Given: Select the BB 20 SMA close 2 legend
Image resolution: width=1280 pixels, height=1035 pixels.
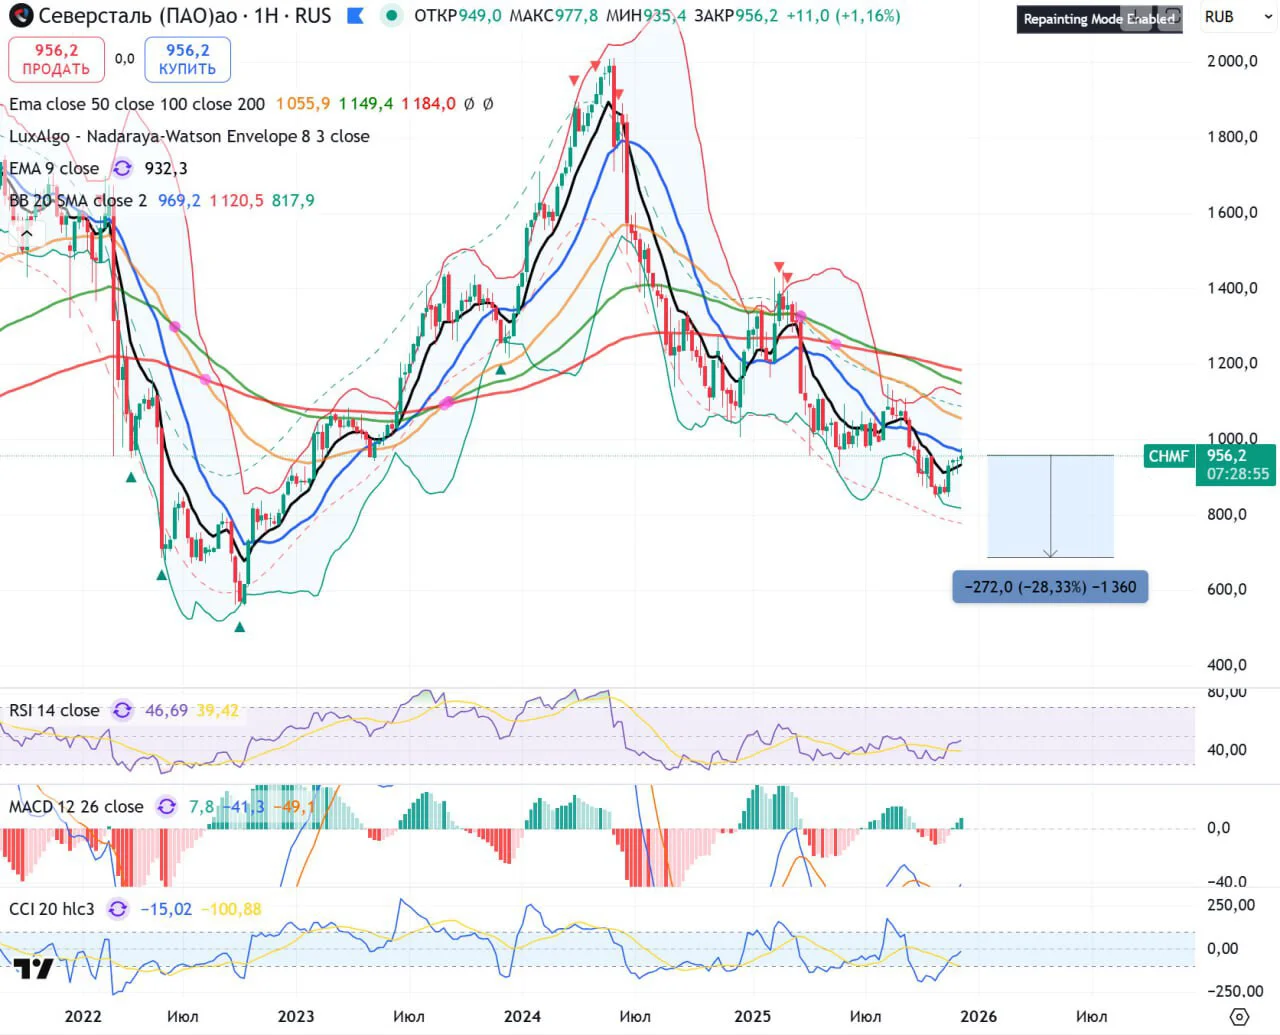Looking at the screenshot, I should click(x=78, y=200).
